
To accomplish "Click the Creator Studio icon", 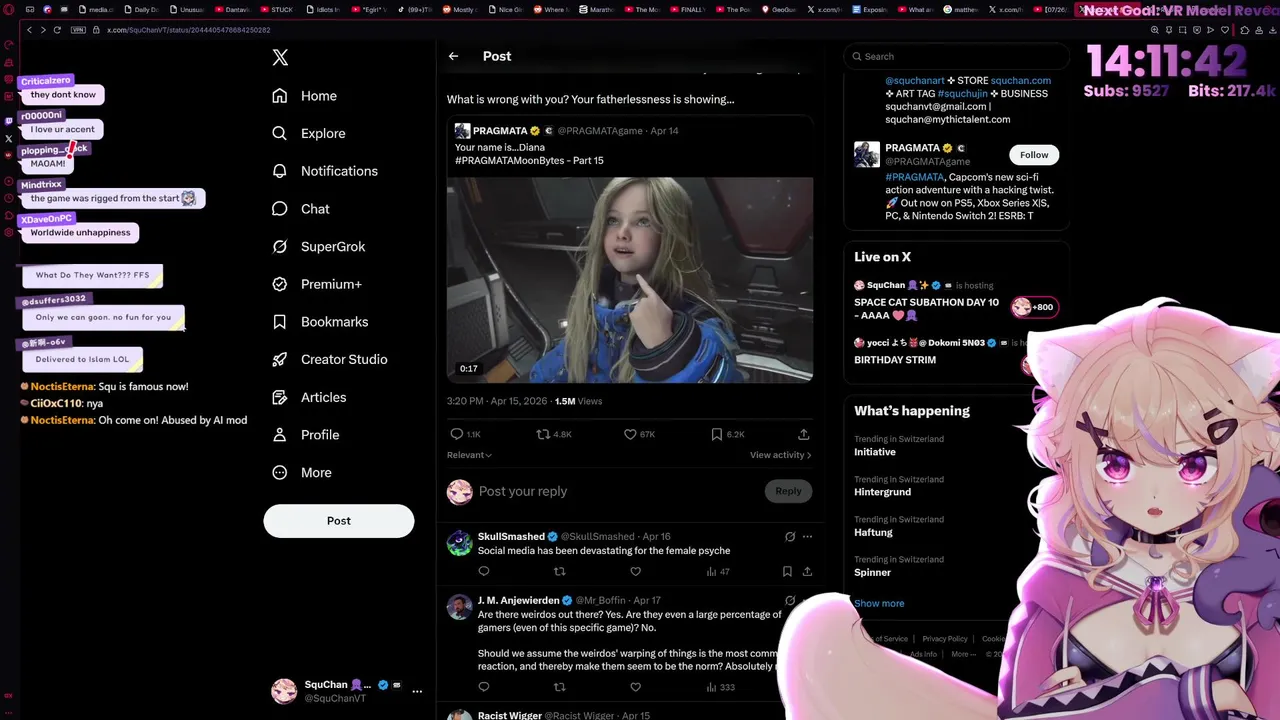I will click(280, 359).
